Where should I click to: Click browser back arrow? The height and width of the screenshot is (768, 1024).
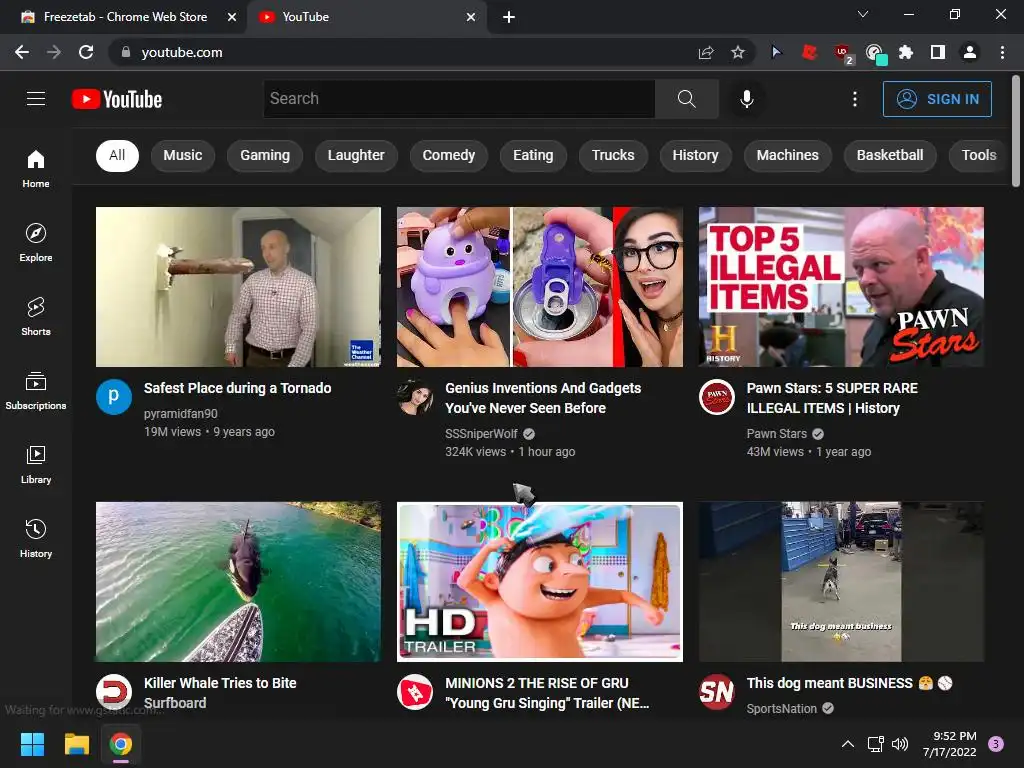point(22,52)
